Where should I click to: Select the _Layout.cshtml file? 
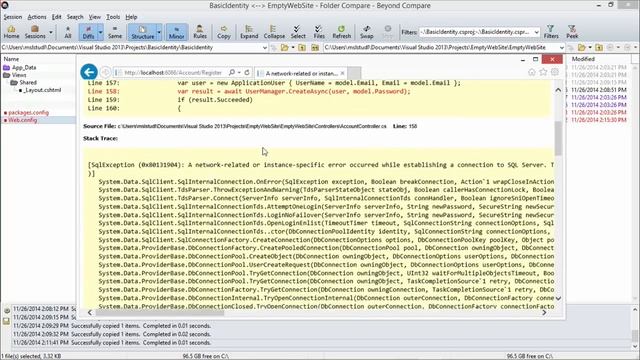tap(42, 90)
